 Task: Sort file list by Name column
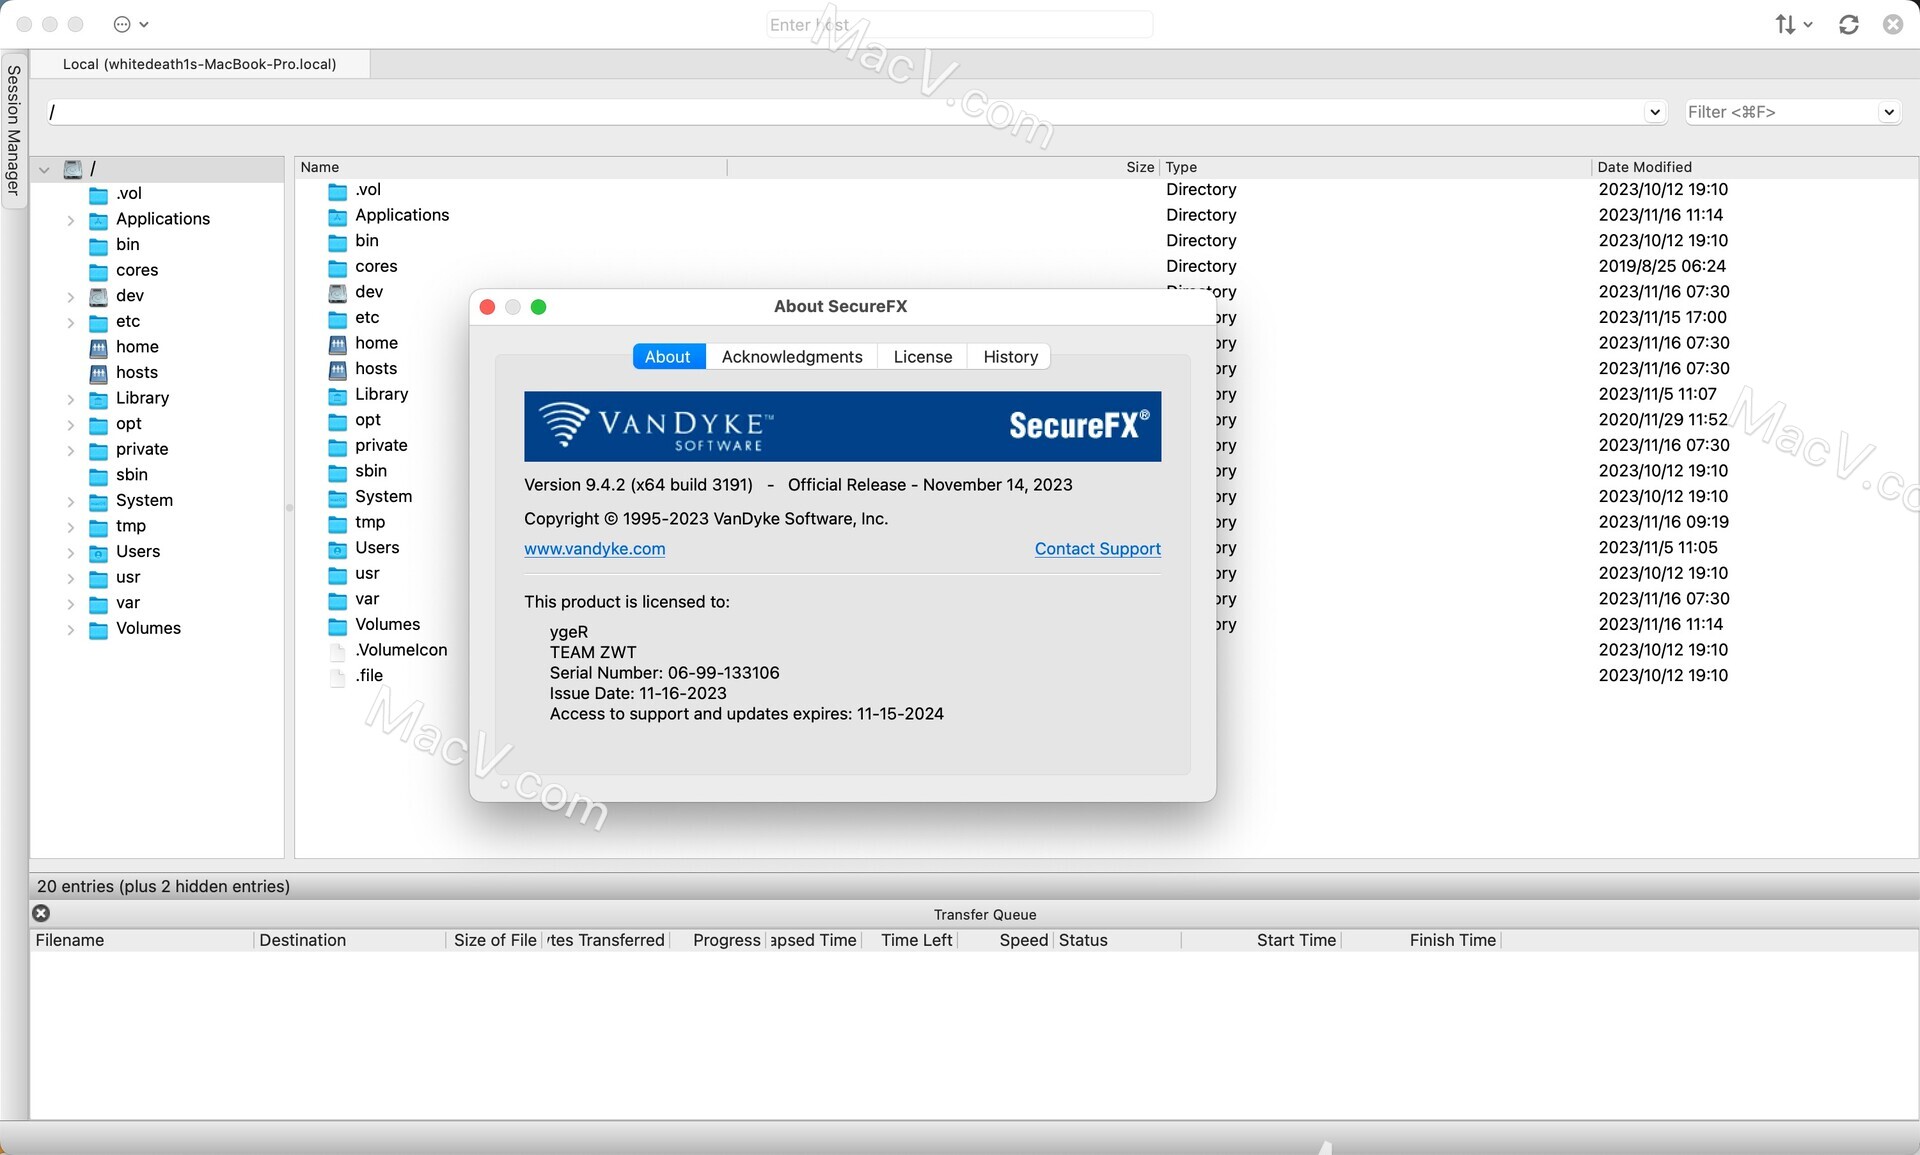pos(511,167)
